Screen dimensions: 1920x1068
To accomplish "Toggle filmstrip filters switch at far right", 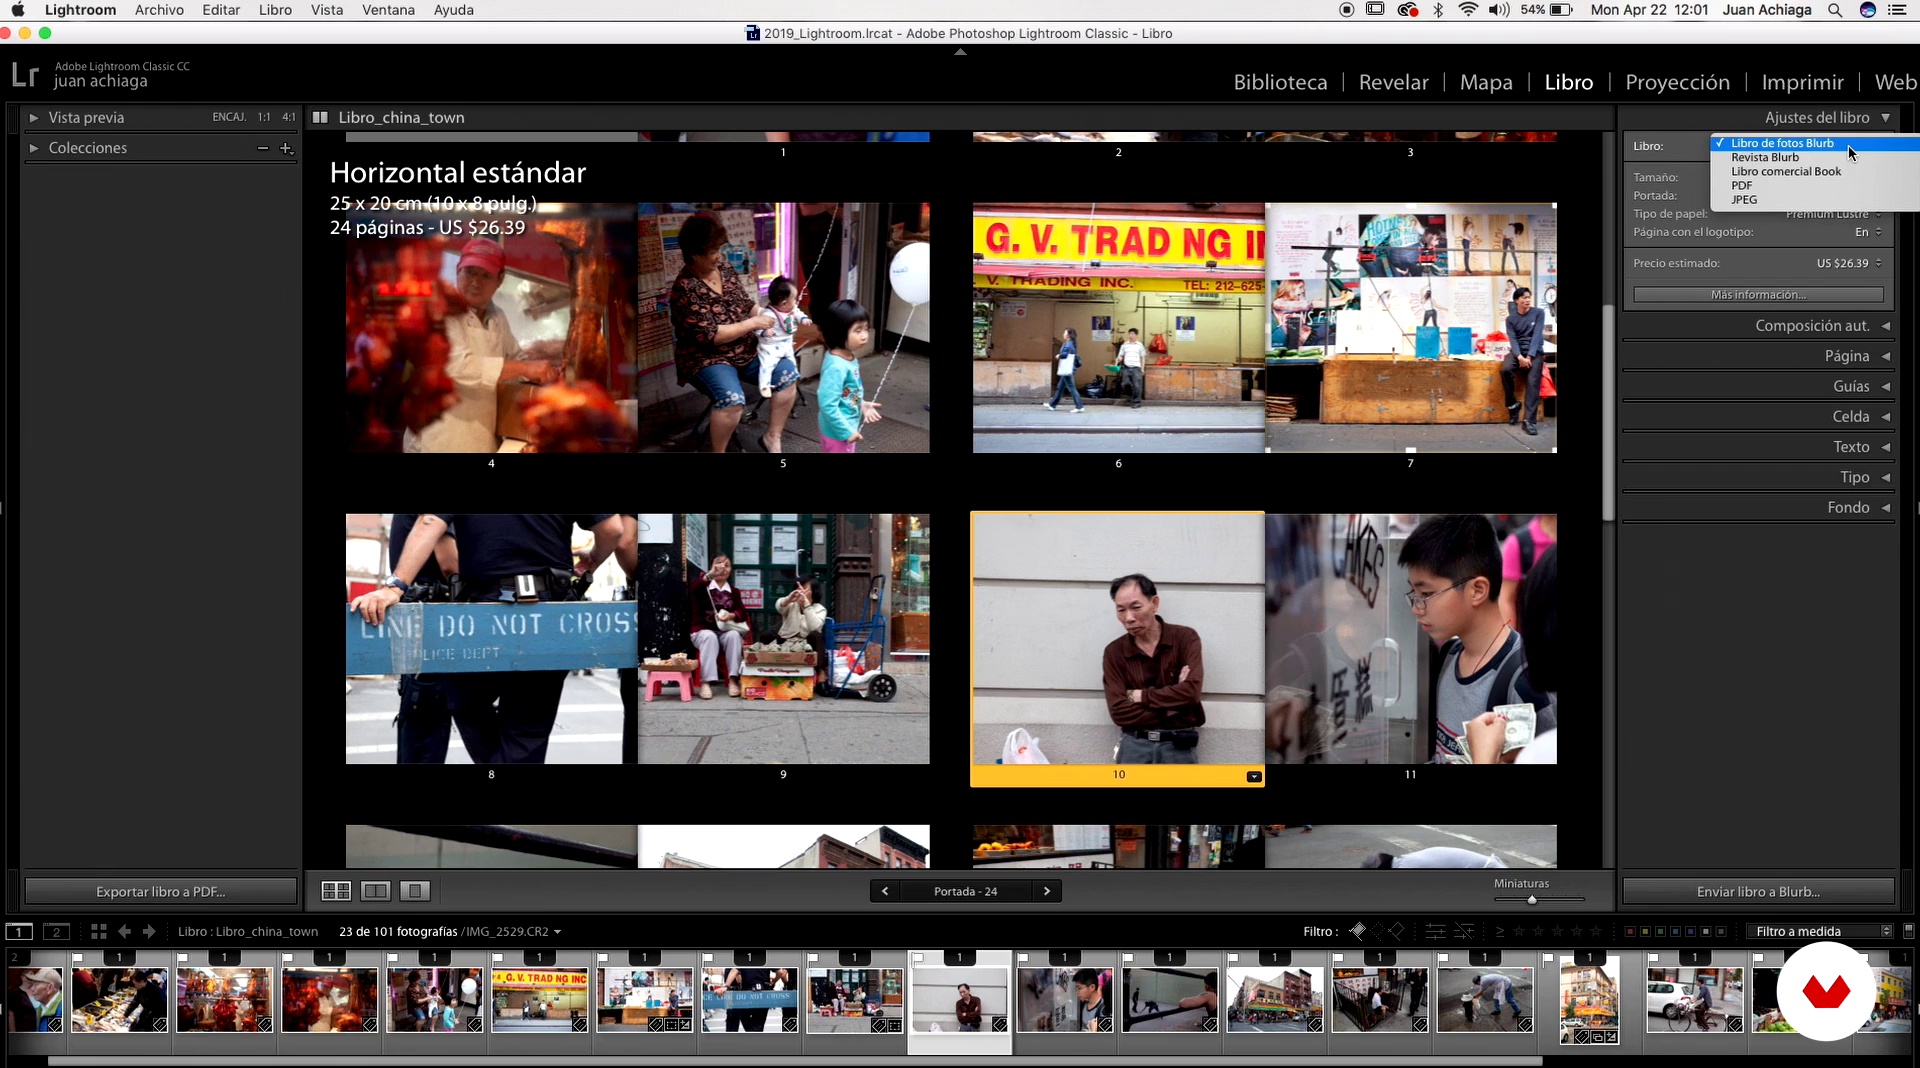I will coord(1909,931).
